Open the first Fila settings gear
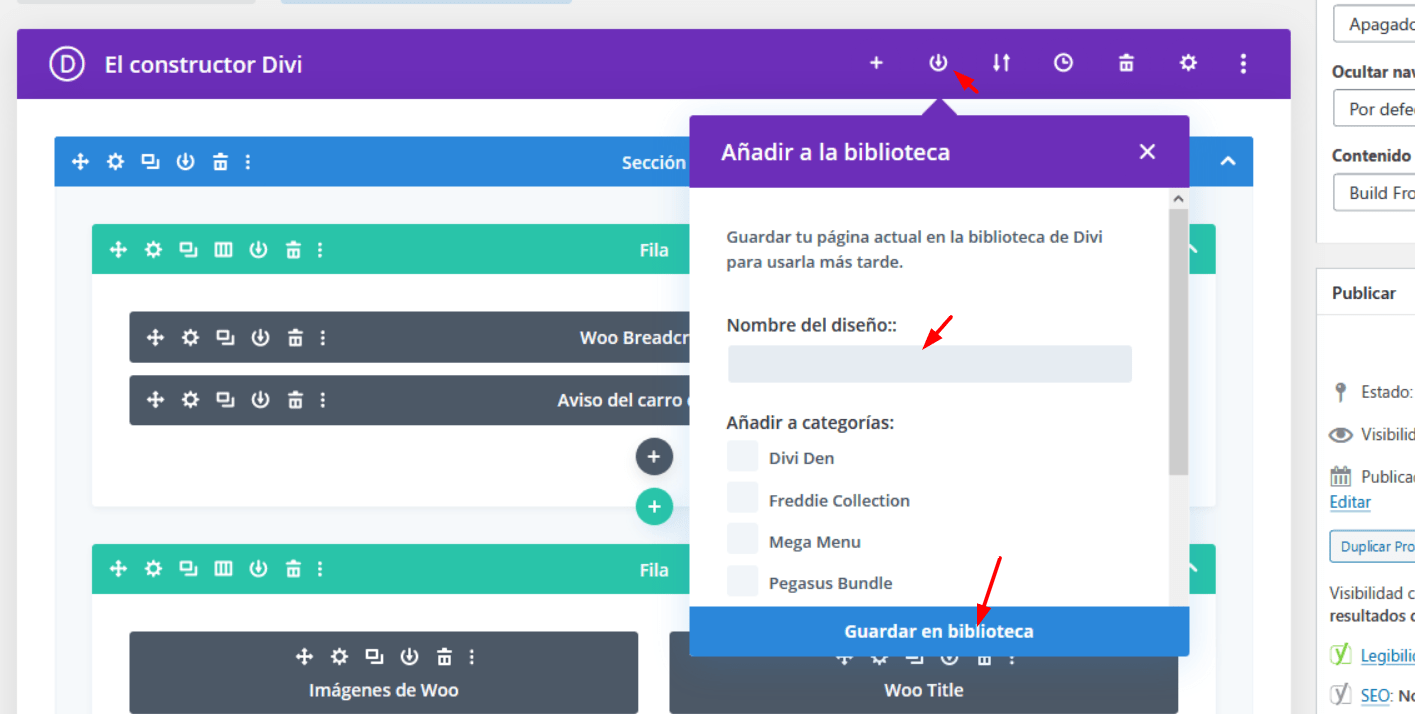 click(x=153, y=250)
